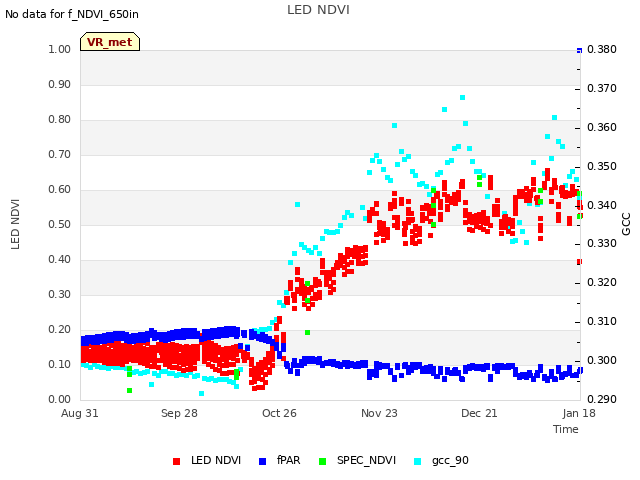
Task: Click the 0.50 left axis tick label
Action: tap(60, 224)
